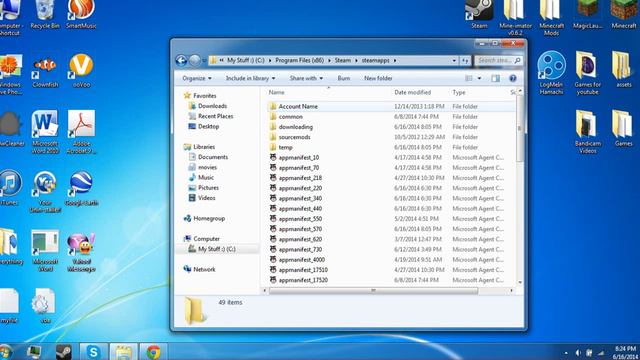
Task: Click the vertical scrollbar down arrow
Action: [x=520, y=282]
